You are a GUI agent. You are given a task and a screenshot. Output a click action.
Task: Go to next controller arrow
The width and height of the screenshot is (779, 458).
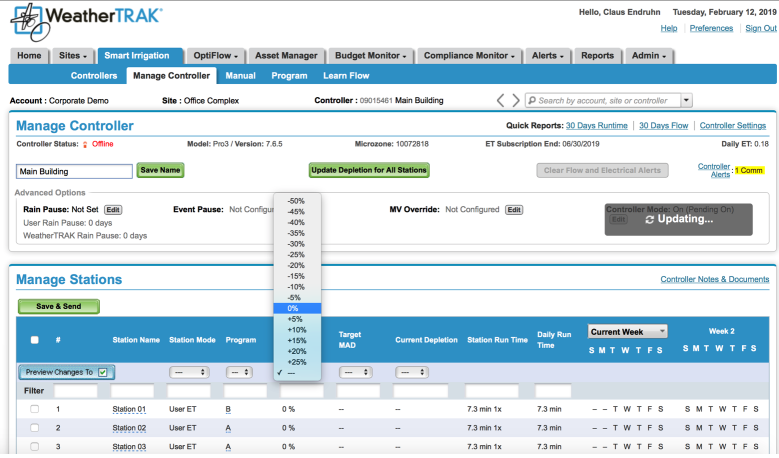click(x=516, y=100)
